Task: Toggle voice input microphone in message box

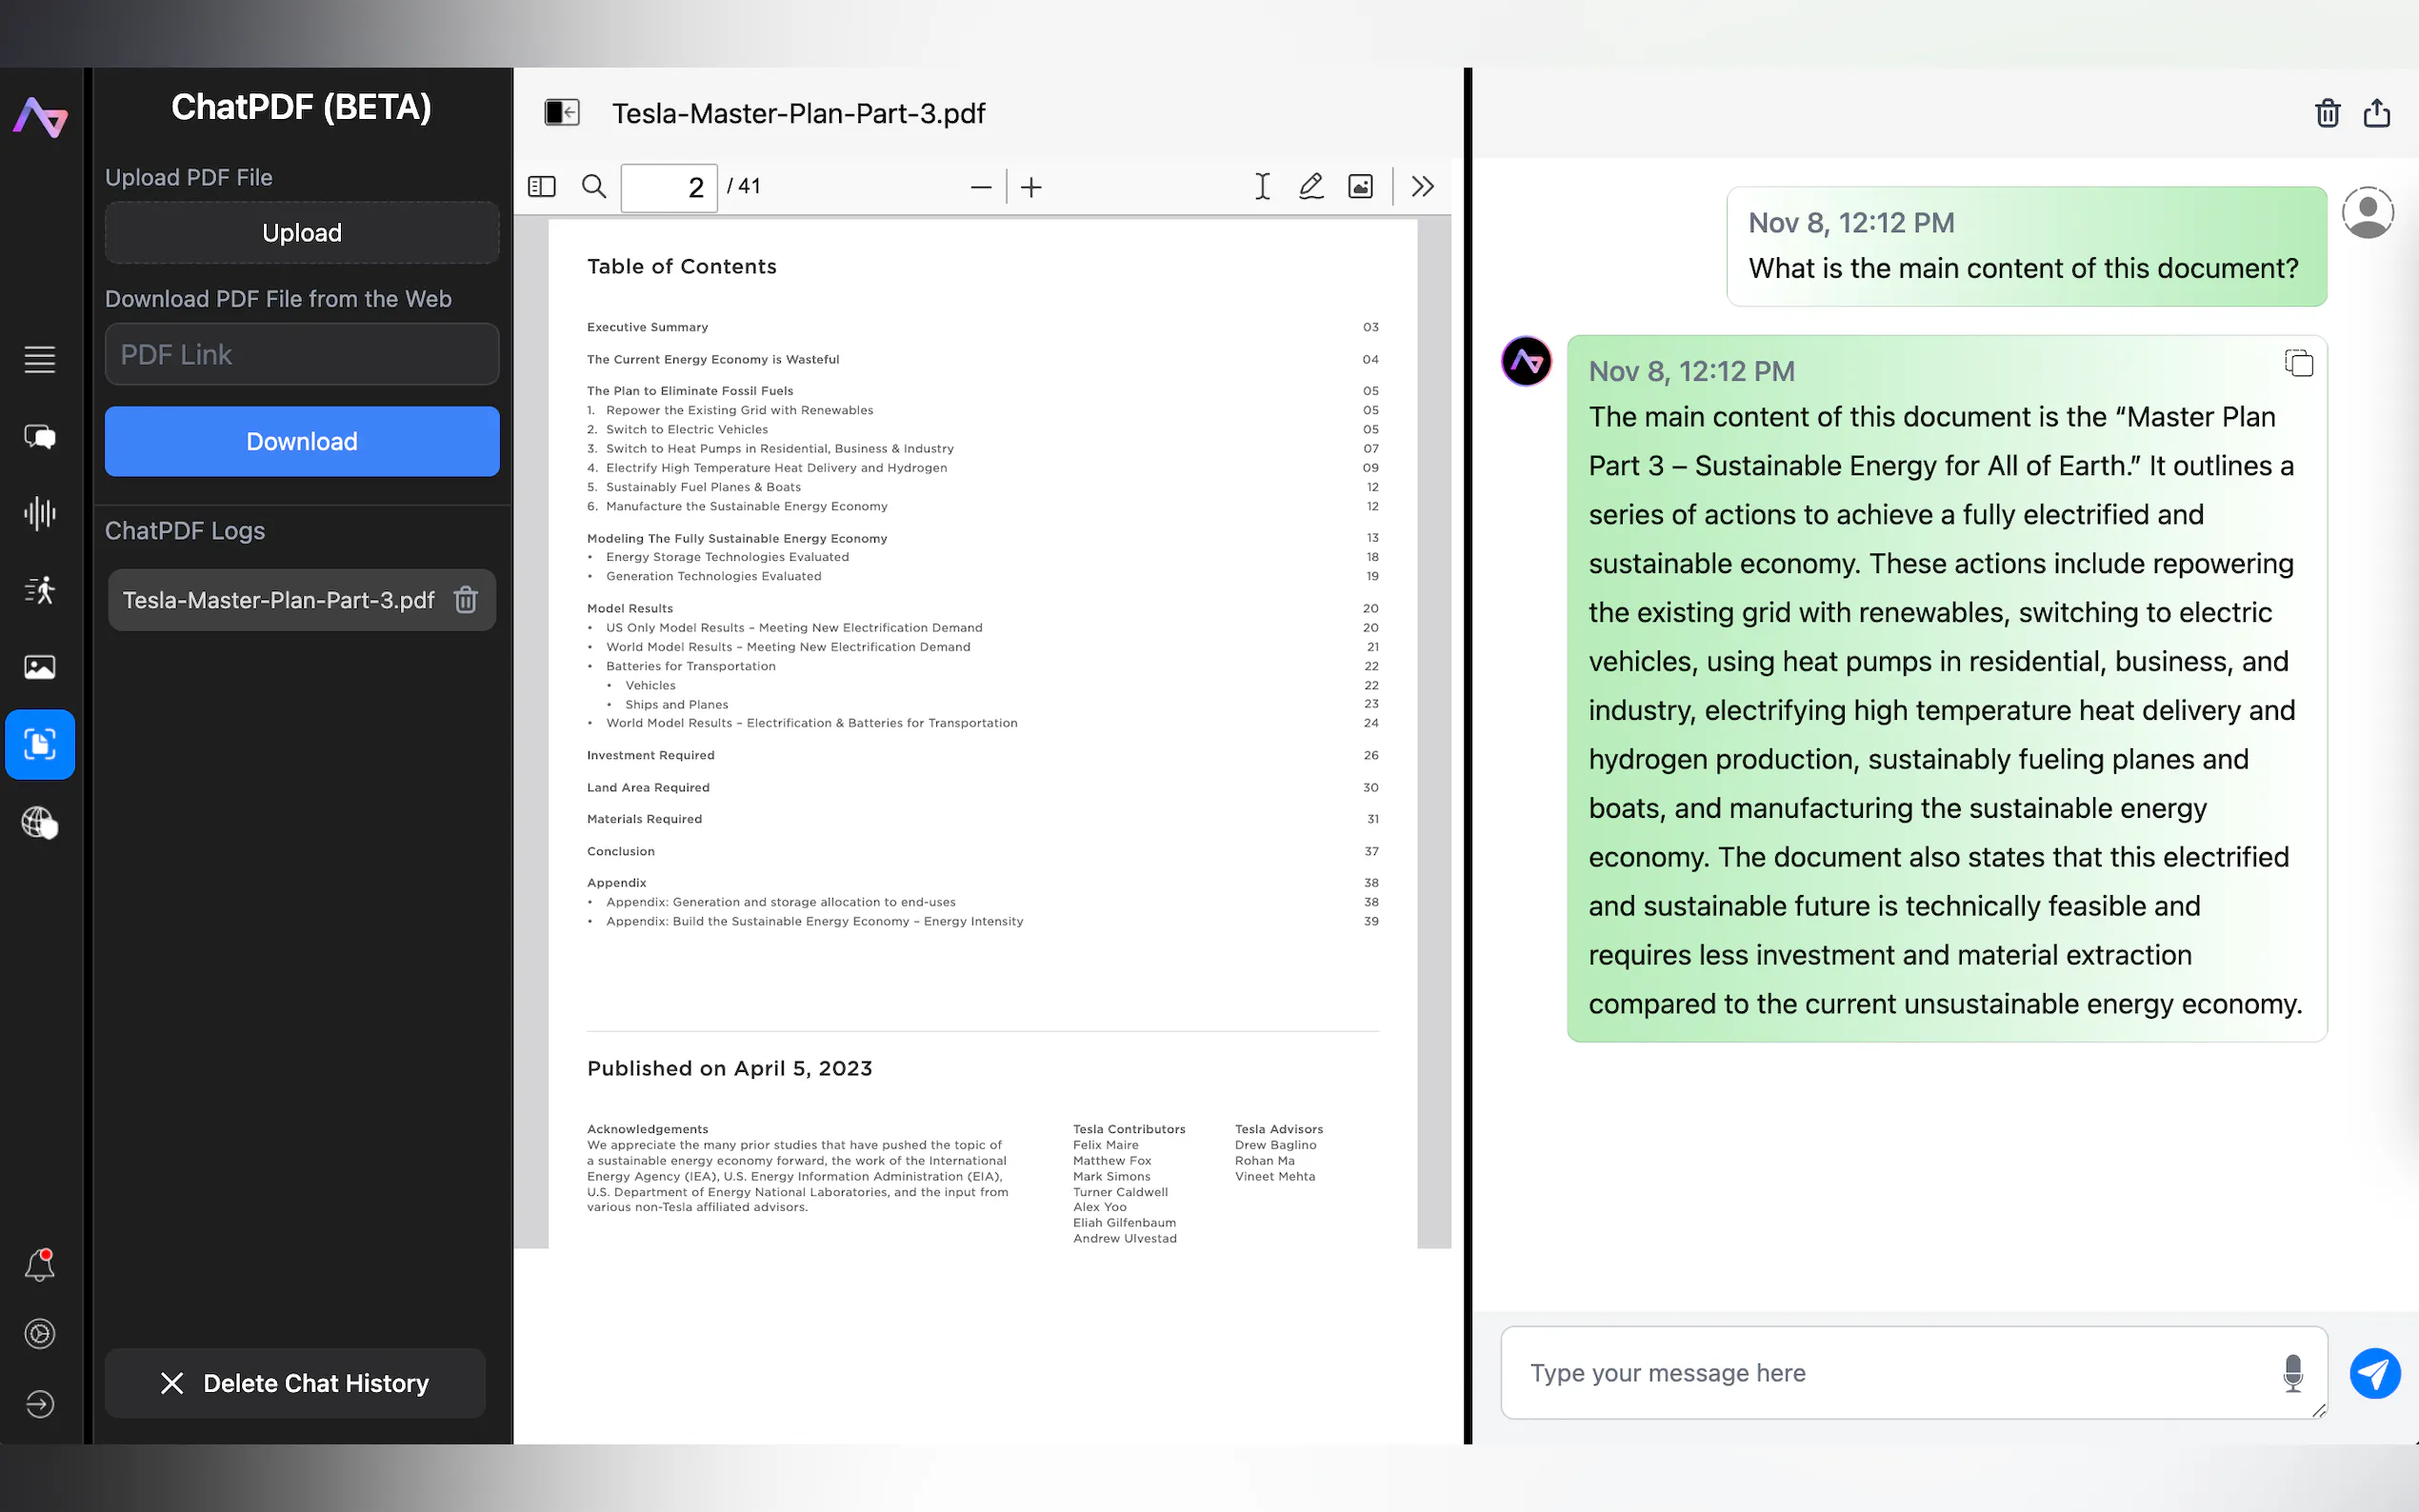Action: 2292,1373
